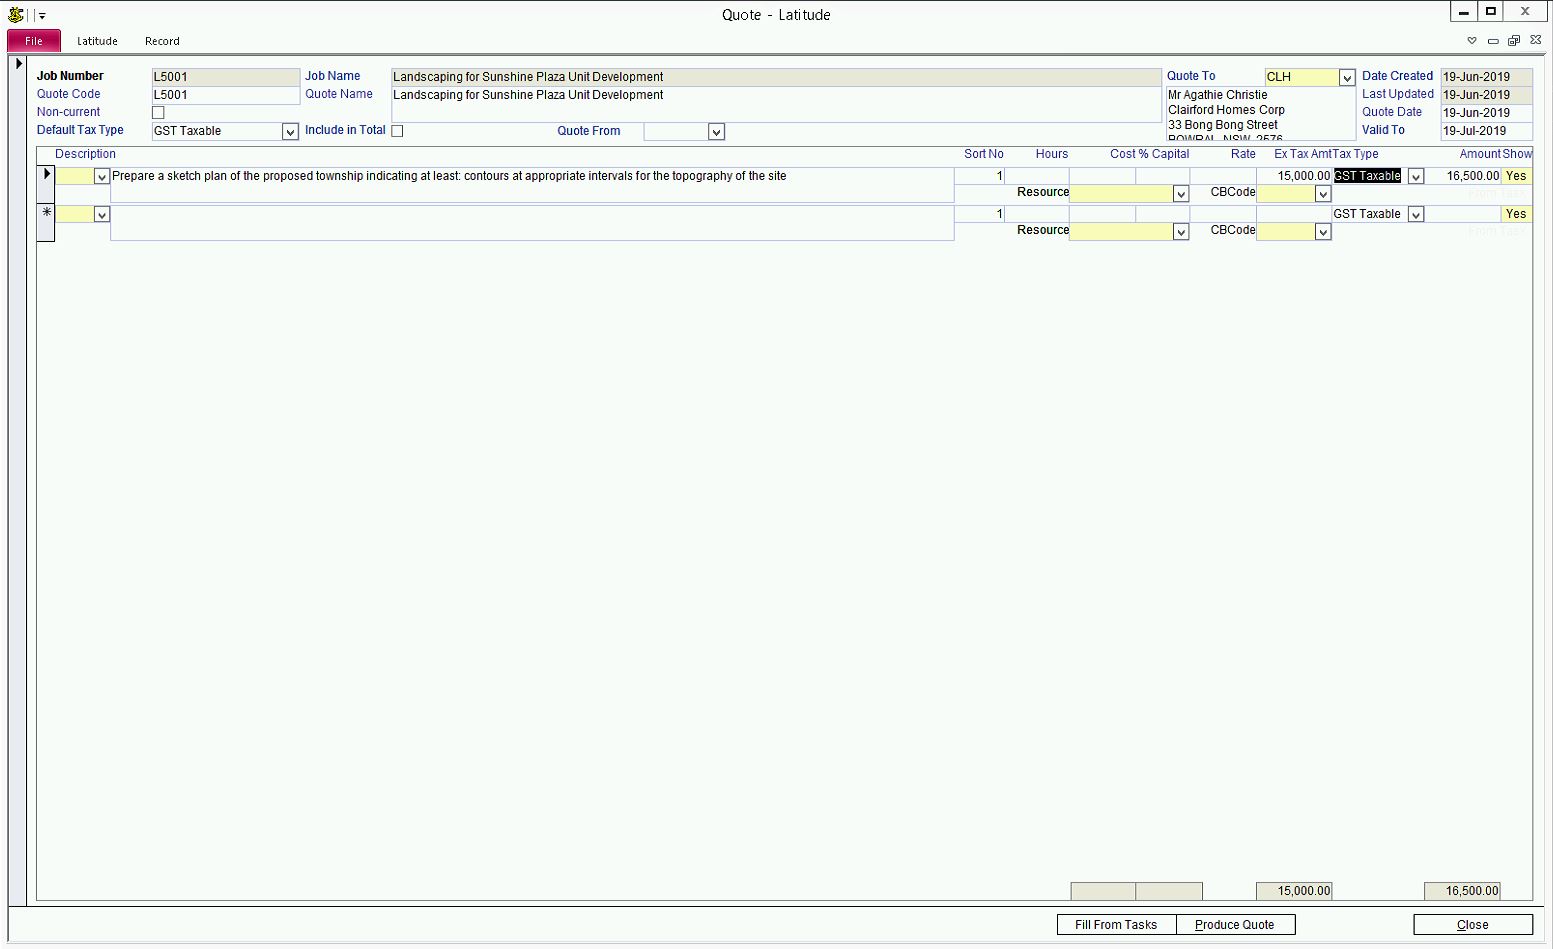Toggle the Show value Yes on first line
1553x949 pixels.
[x=1516, y=176]
